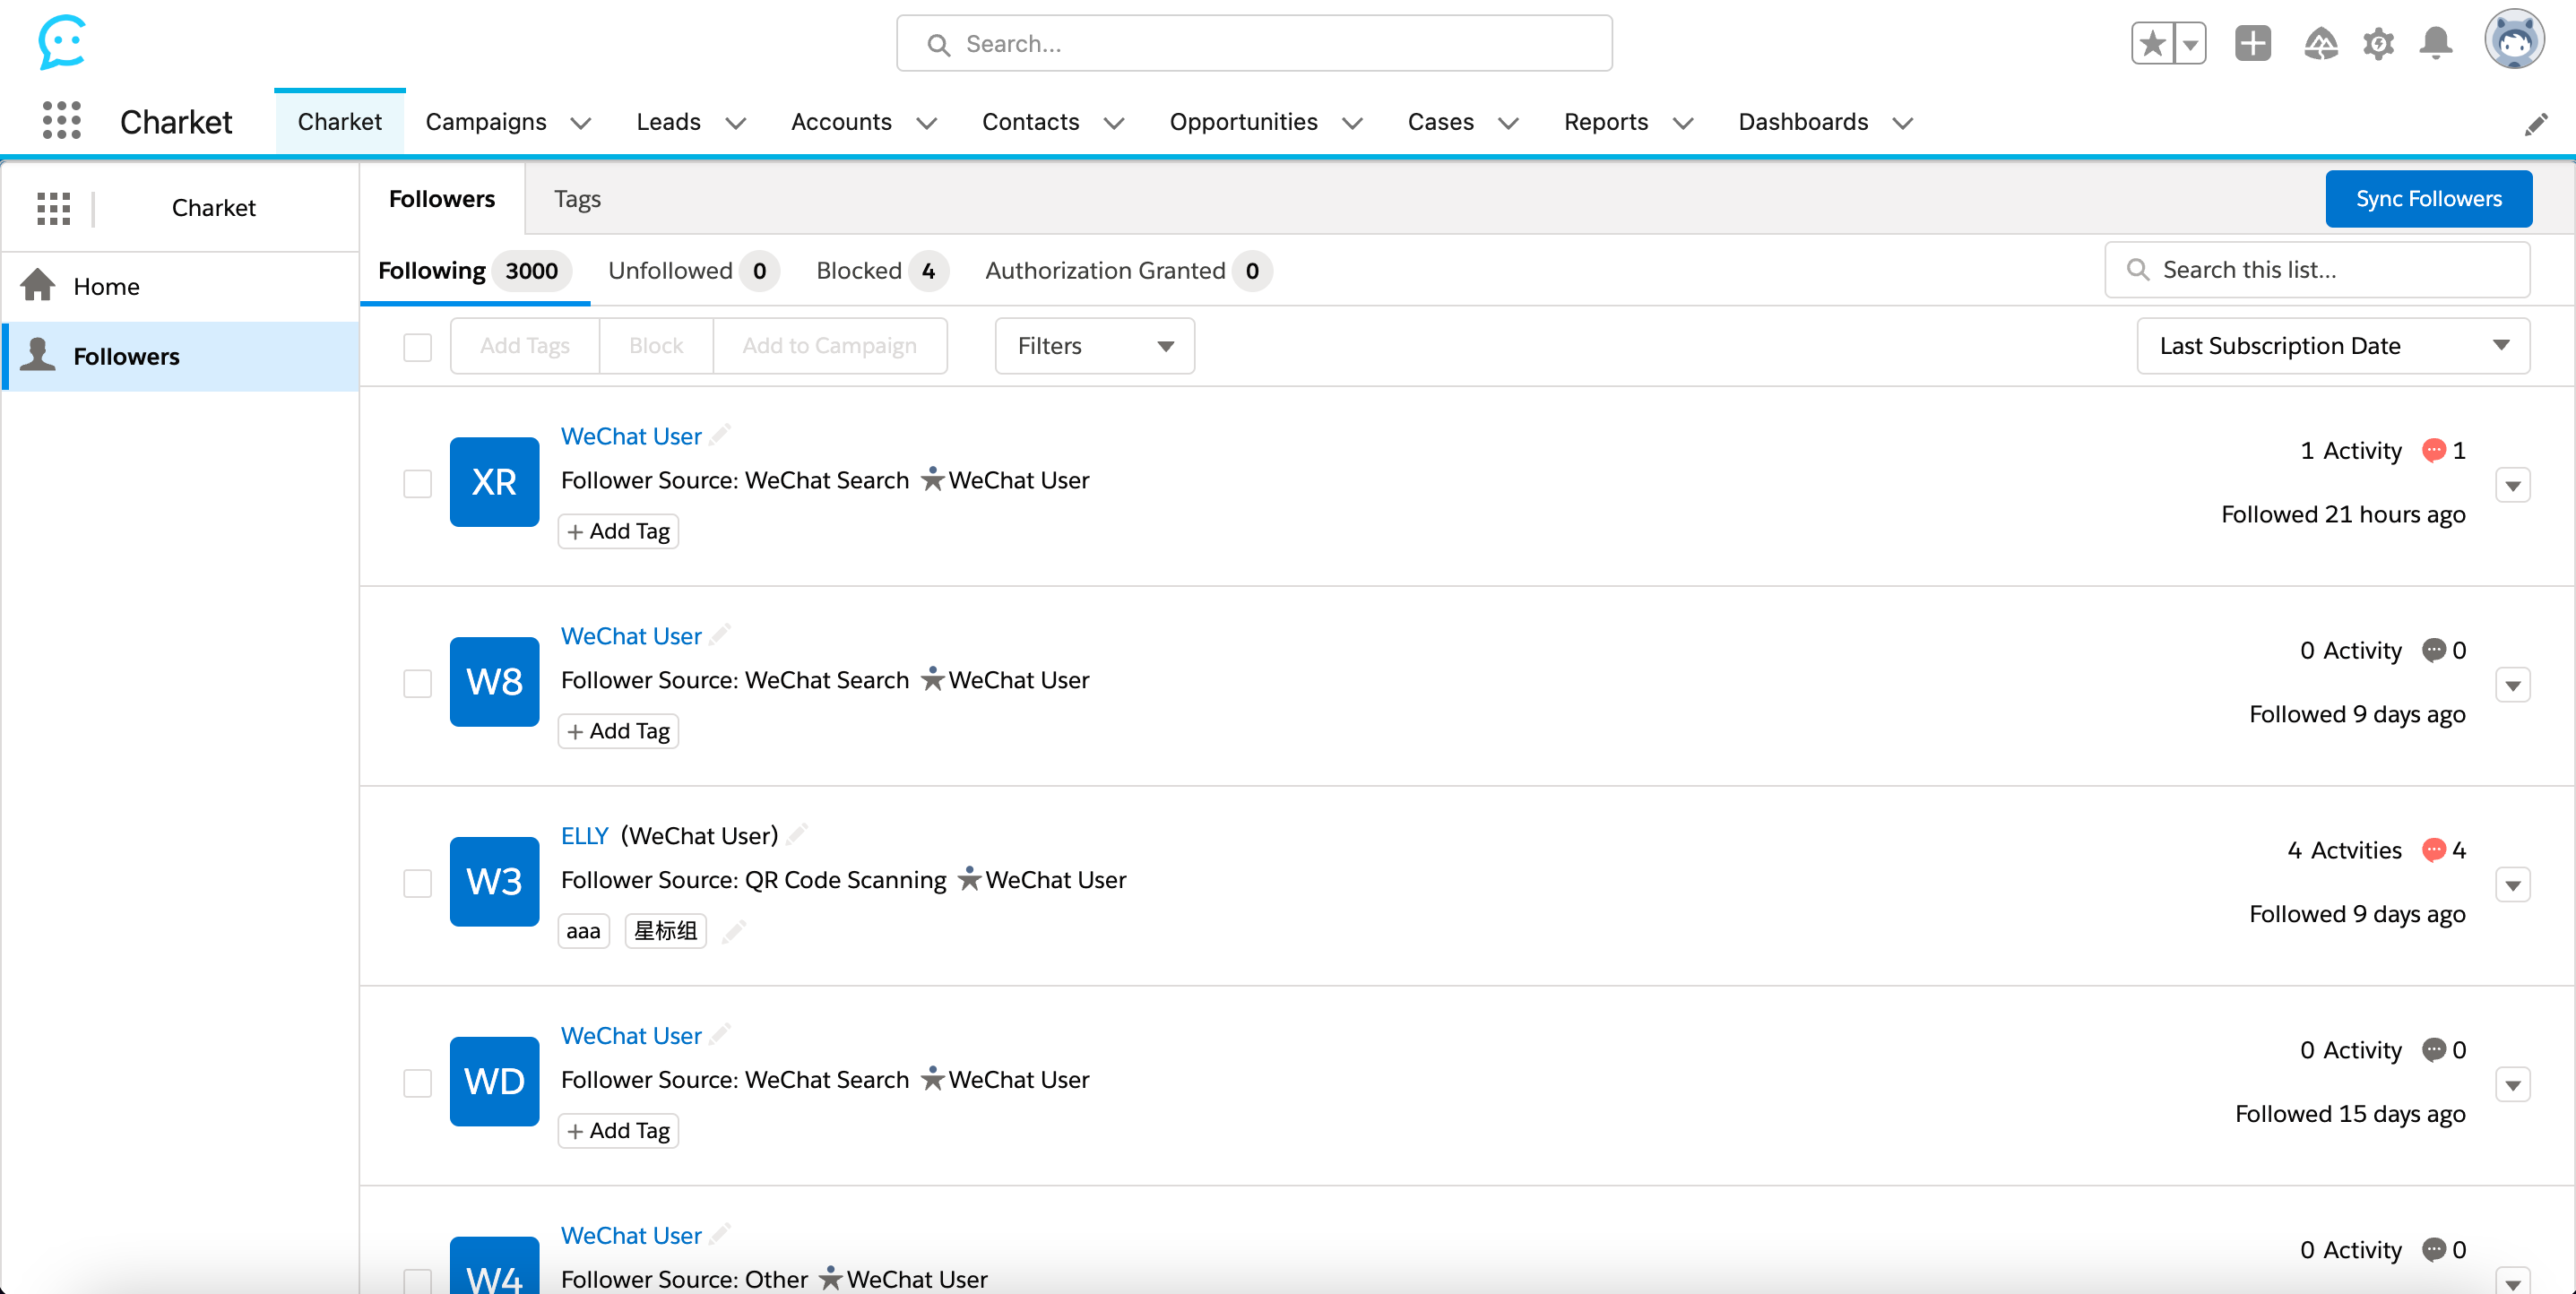Tick the checkbox for ELLY follower
The image size is (2576, 1294).
pyautogui.click(x=417, y=883)
